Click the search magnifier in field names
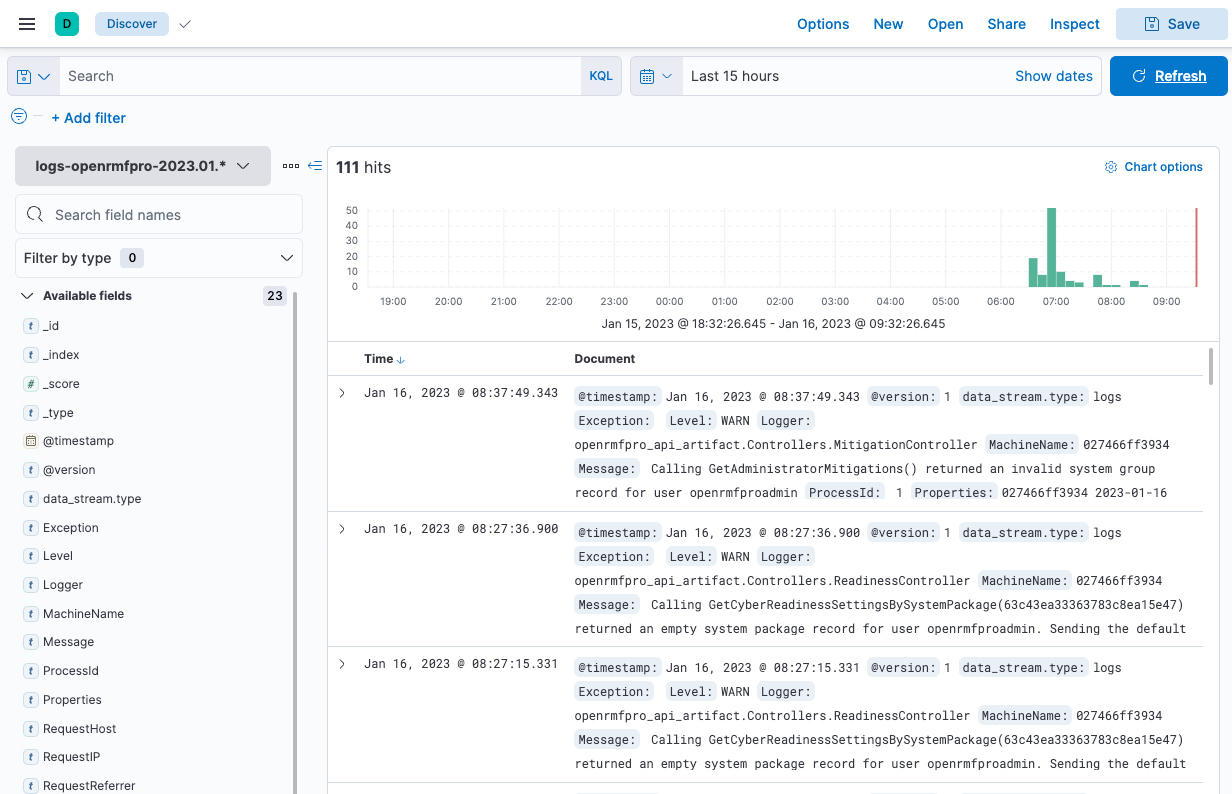 click(36, 214)
